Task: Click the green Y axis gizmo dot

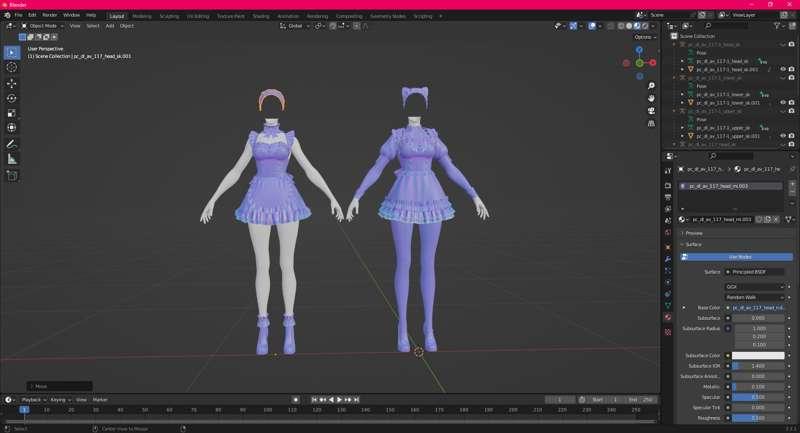Action: 639,63
